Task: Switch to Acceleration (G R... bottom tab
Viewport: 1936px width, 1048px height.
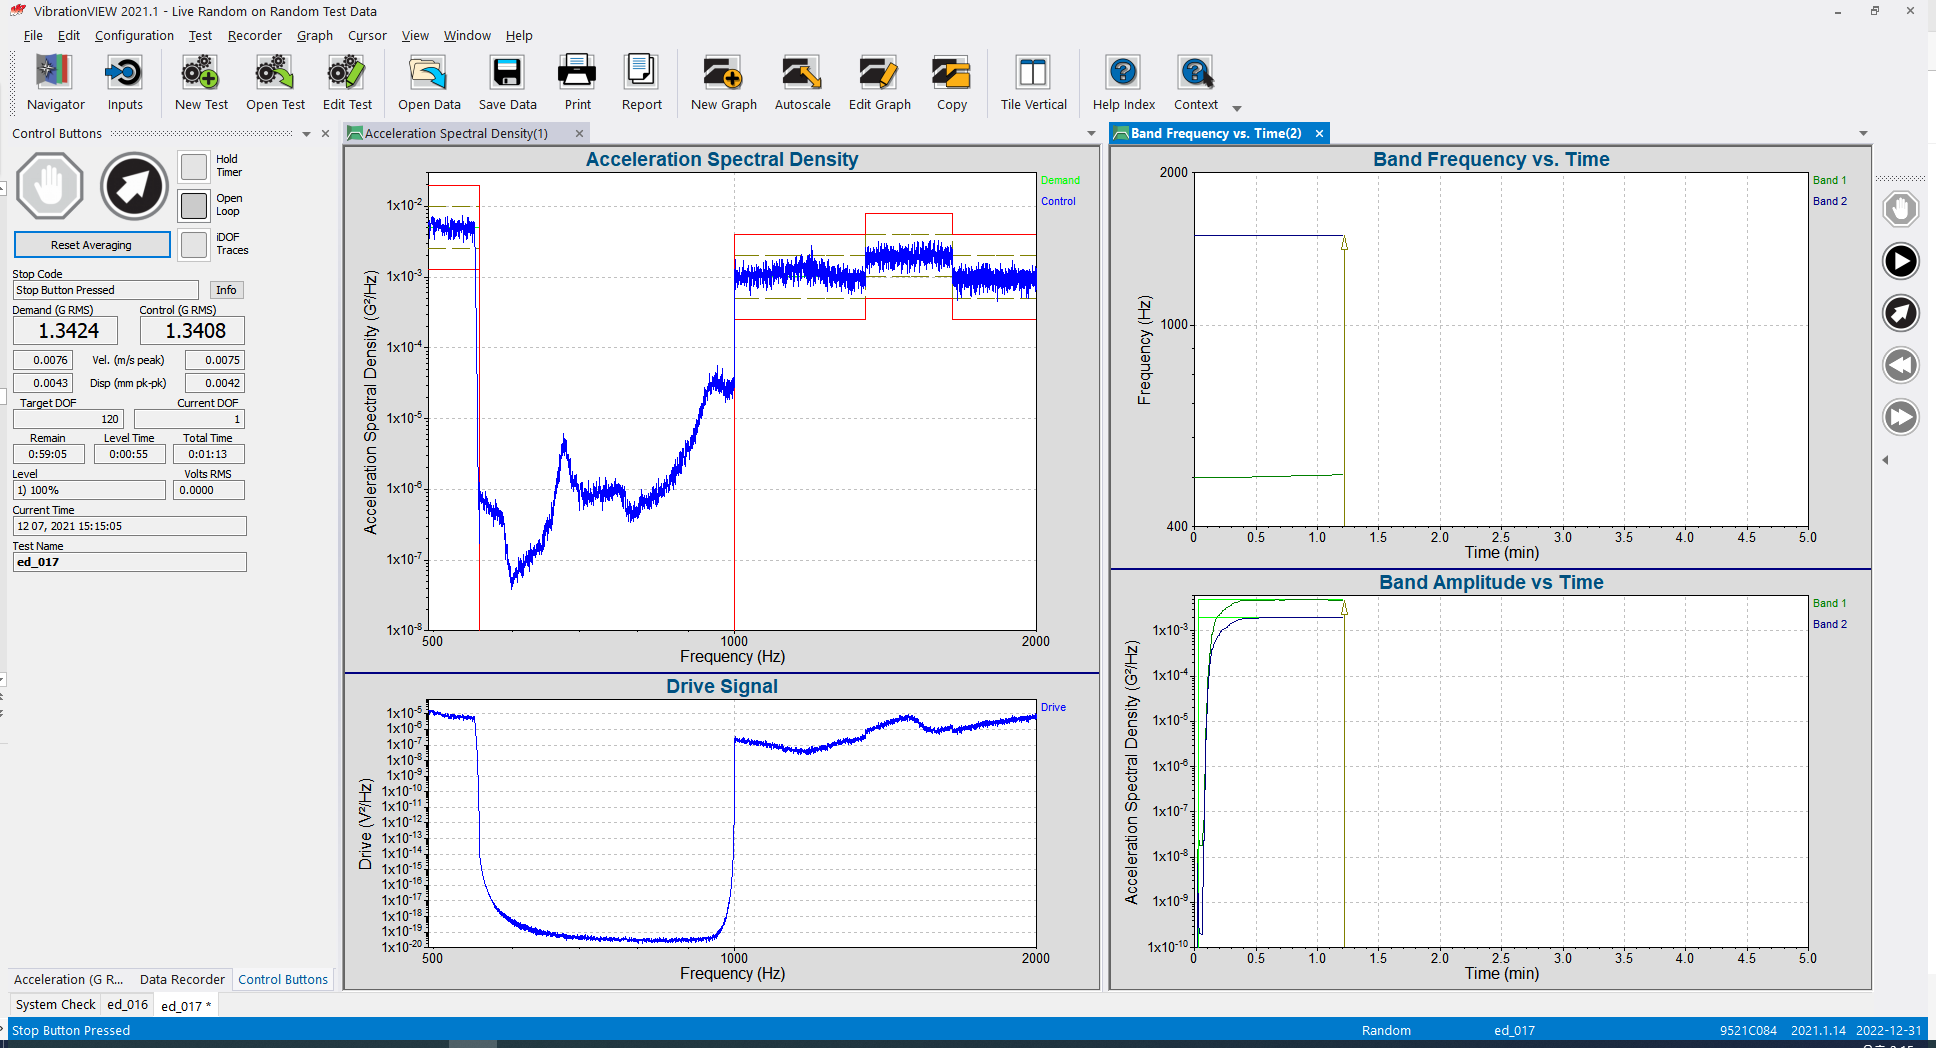Action: pos(69,980)
